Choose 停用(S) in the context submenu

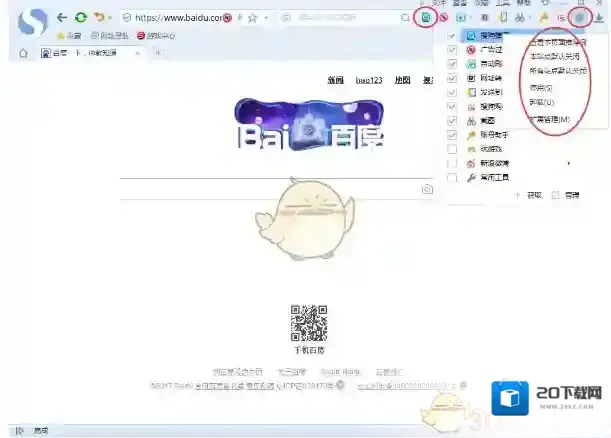tap(540, 88)
